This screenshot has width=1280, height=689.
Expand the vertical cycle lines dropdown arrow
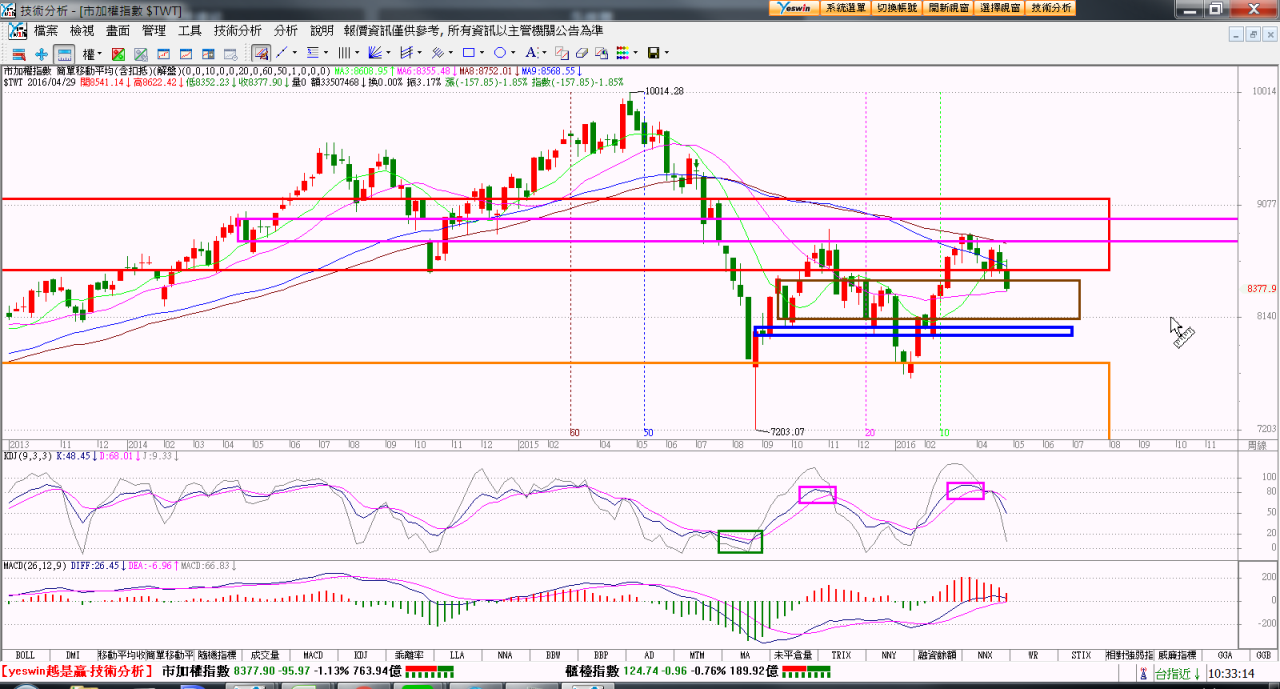point(358,53)
